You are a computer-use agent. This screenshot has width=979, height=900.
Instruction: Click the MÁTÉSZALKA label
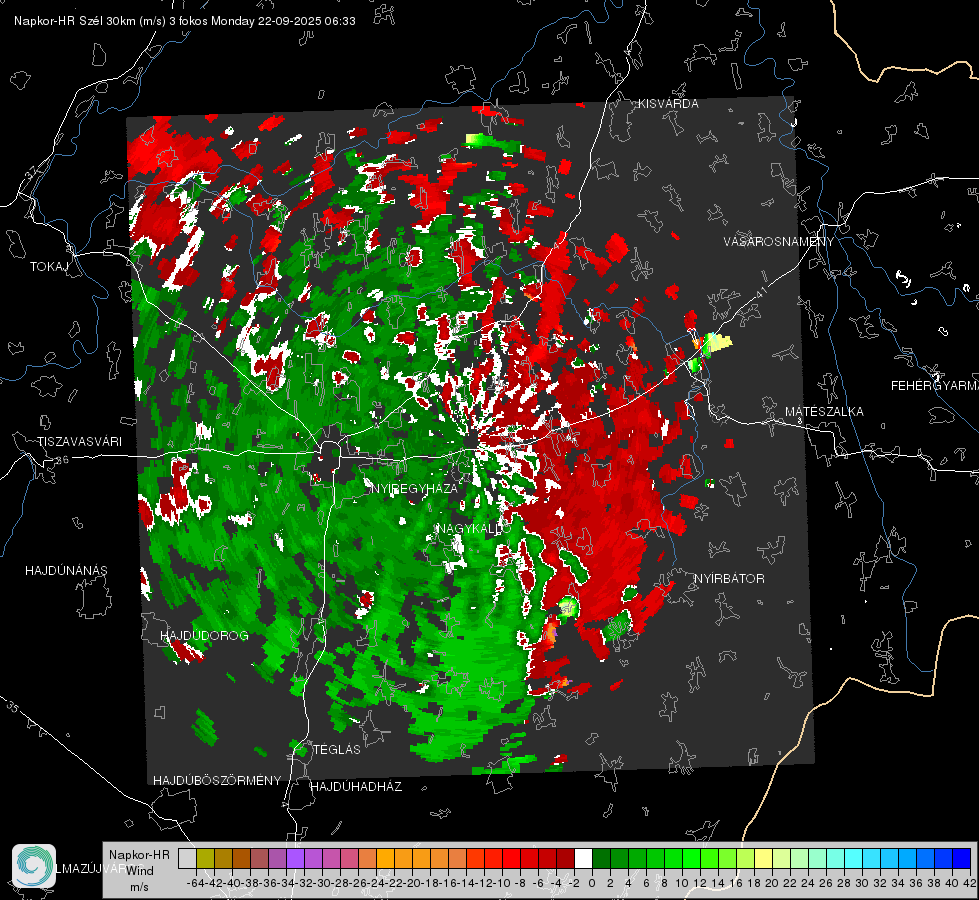[824, 412]
